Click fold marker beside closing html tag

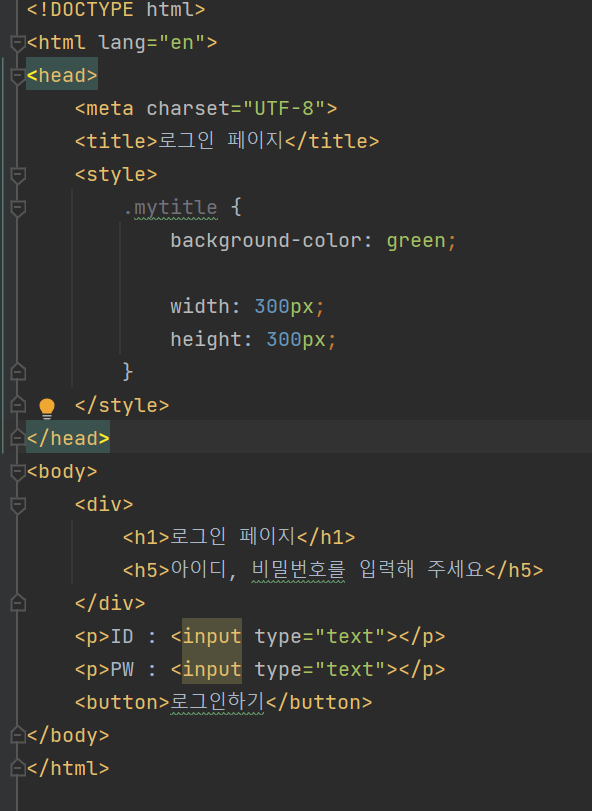click(18, 768)
